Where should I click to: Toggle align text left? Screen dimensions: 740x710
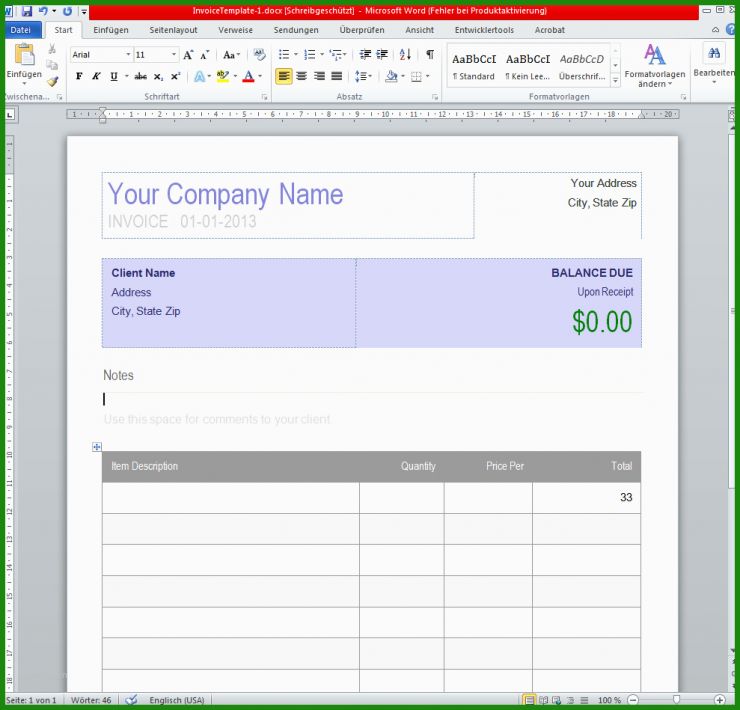[x=284, y=76]
